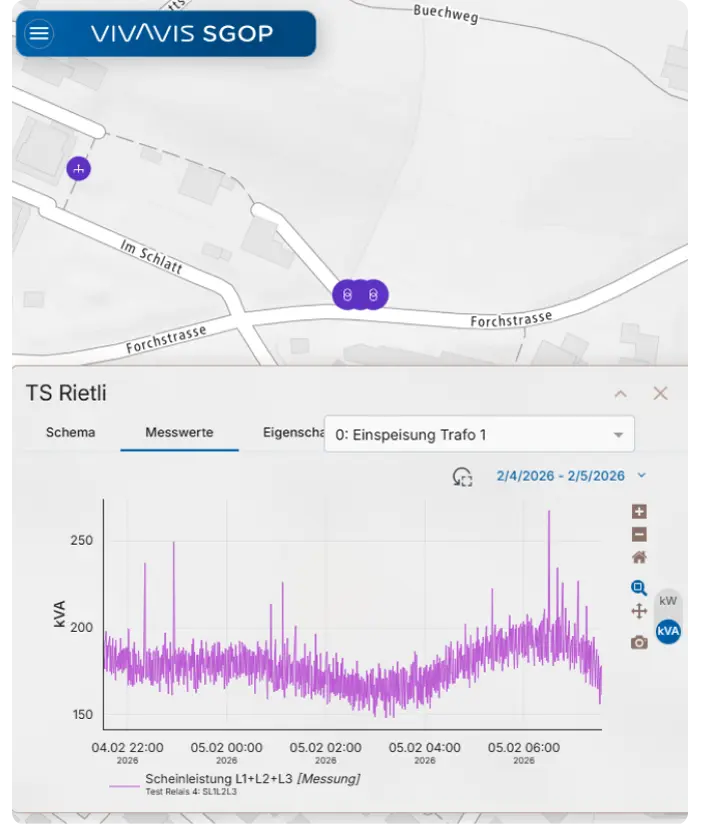Select the left transformer marker on Forchstrasse

347,295
